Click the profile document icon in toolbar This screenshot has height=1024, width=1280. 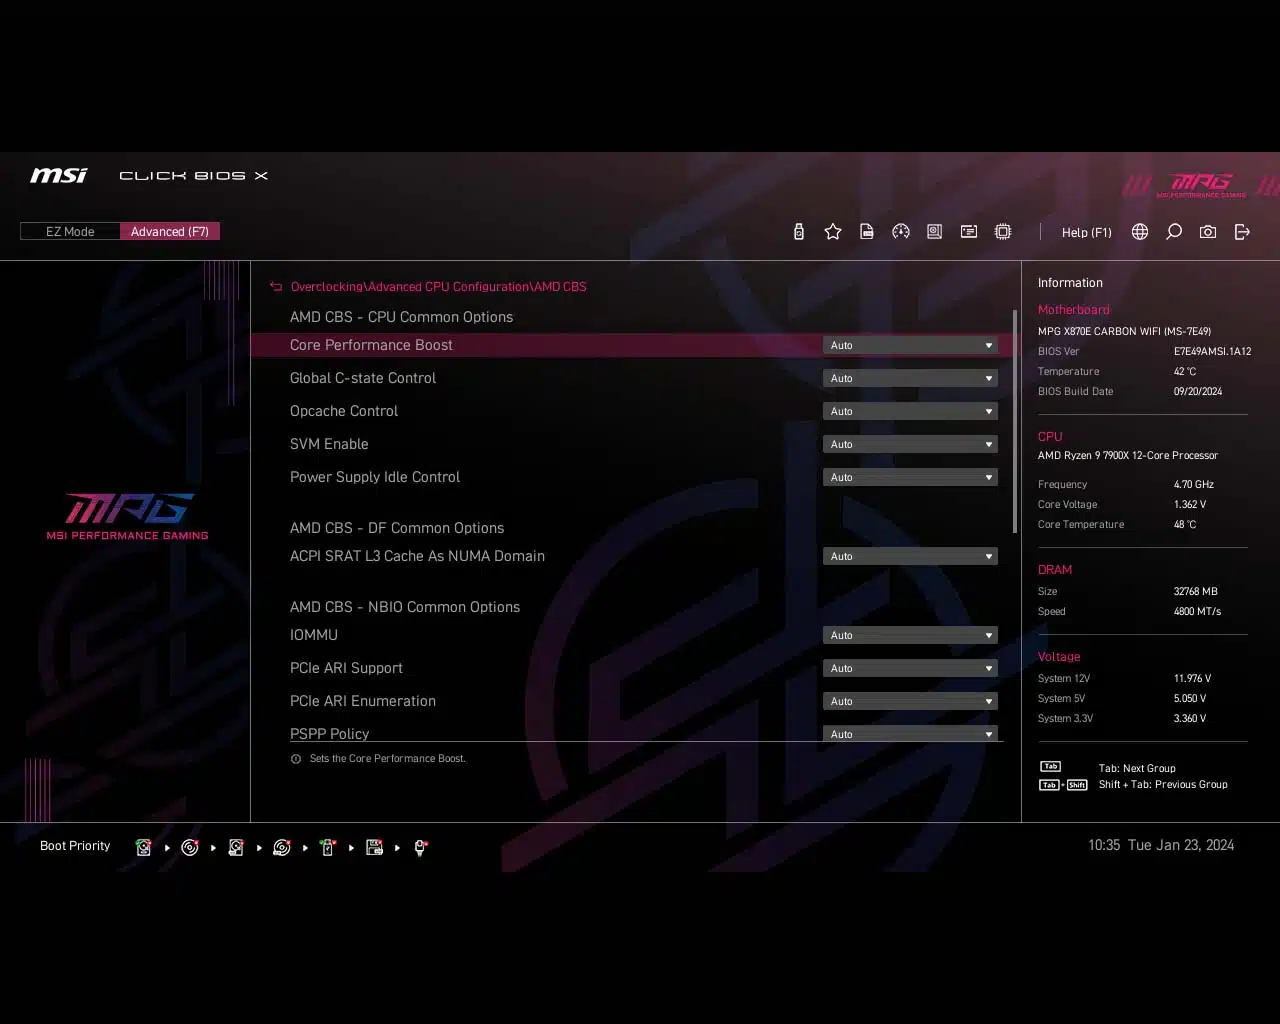[867, 232]
